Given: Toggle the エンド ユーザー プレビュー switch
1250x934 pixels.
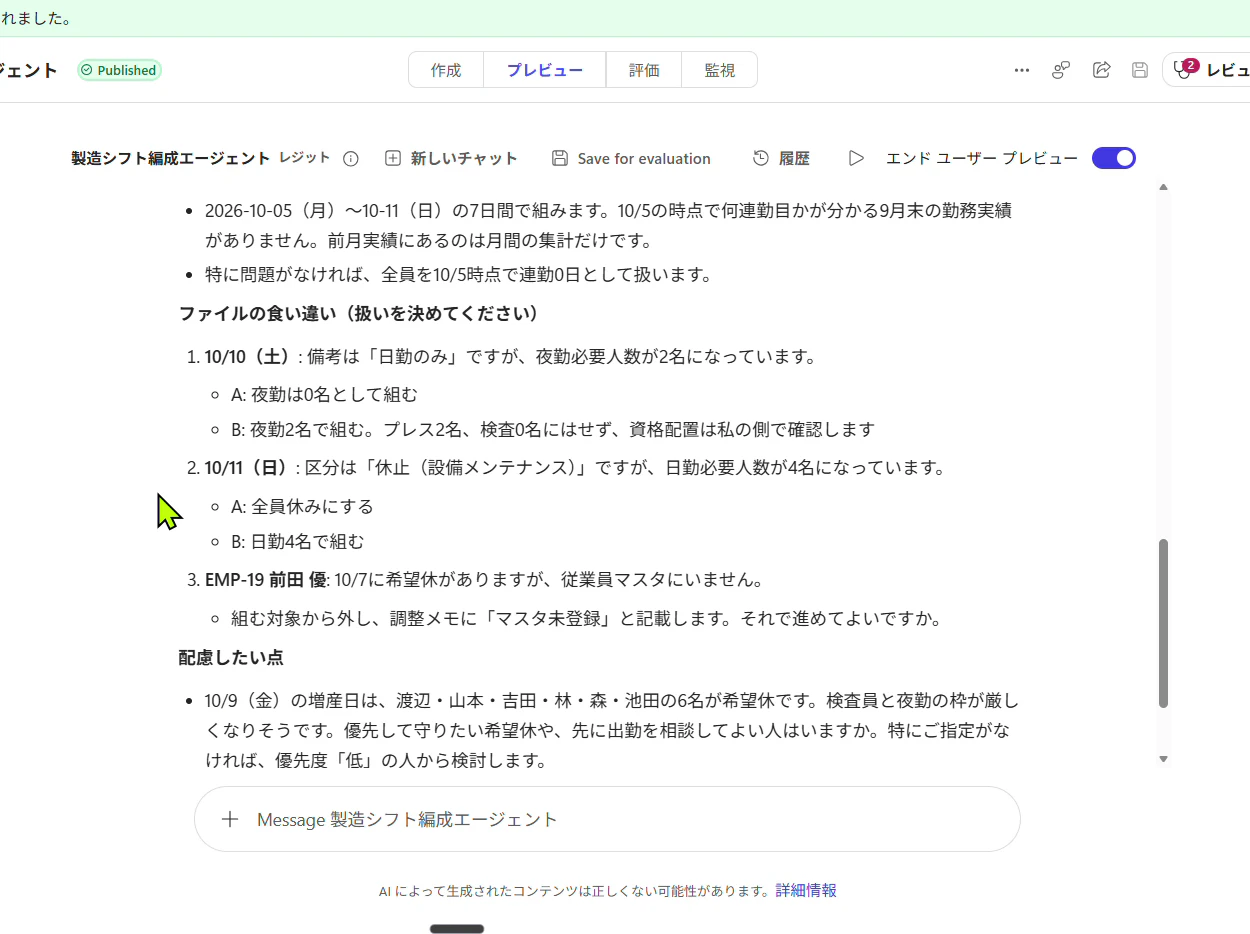Looking at the screenshot, I should (x=1114, y=158).
